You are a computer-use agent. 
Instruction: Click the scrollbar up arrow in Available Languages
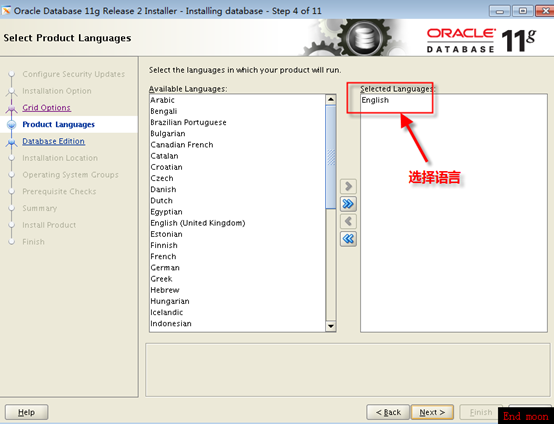[x=331, y=99]
